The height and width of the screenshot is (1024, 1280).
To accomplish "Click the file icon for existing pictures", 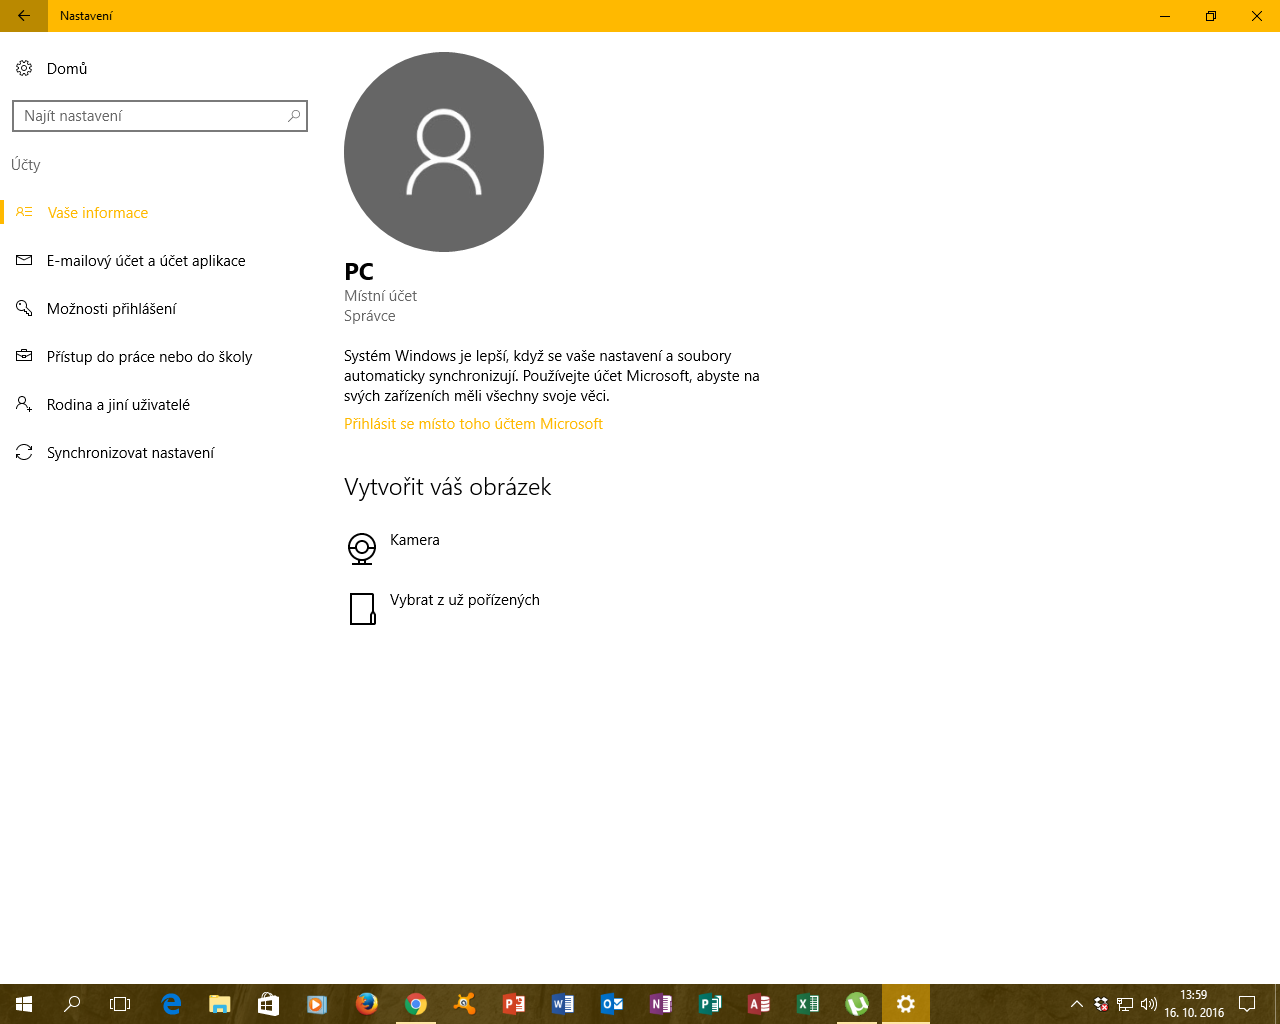I will [x=362, y=609].
